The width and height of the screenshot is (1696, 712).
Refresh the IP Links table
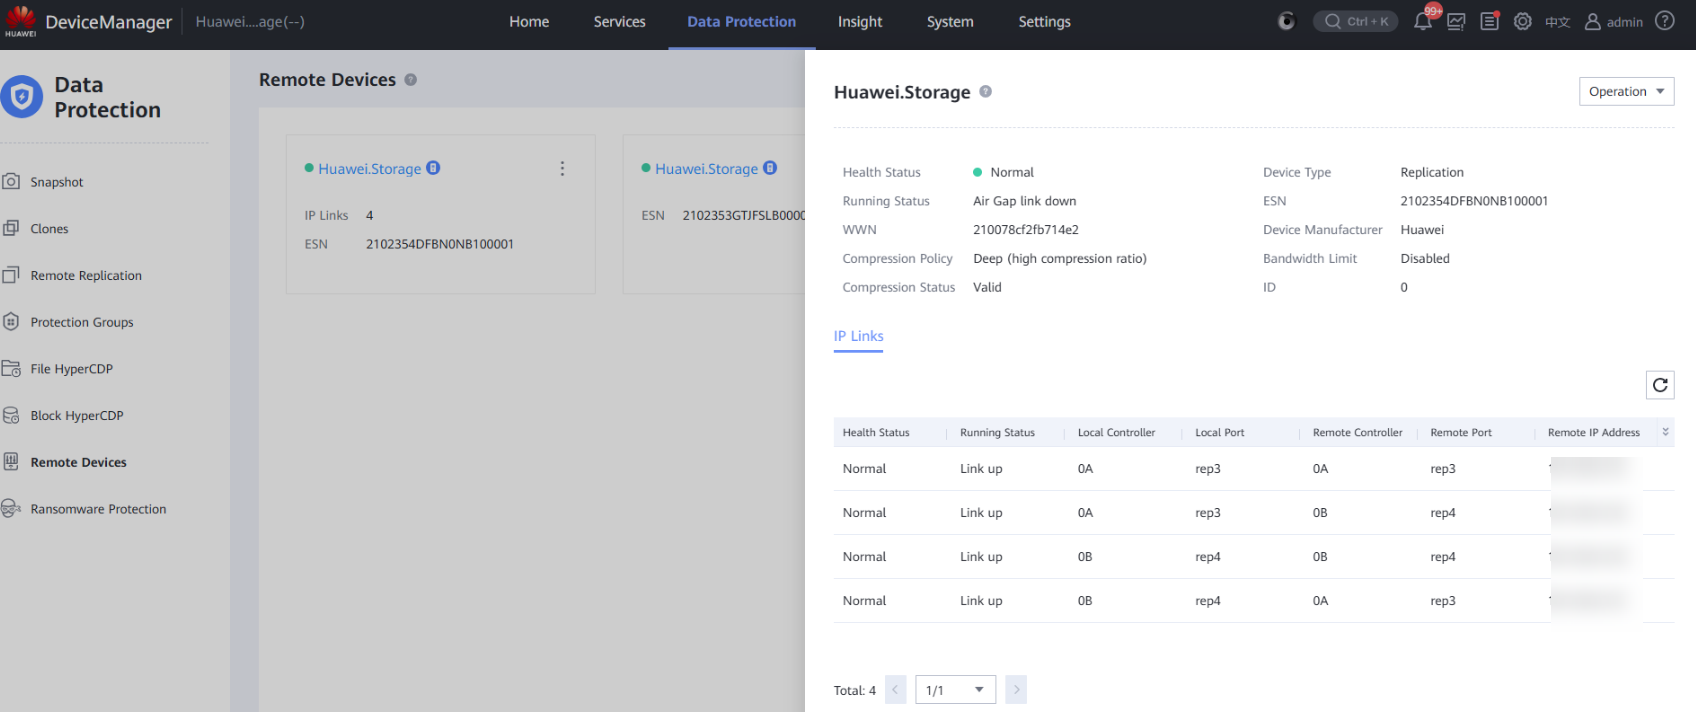point(1660,385)
